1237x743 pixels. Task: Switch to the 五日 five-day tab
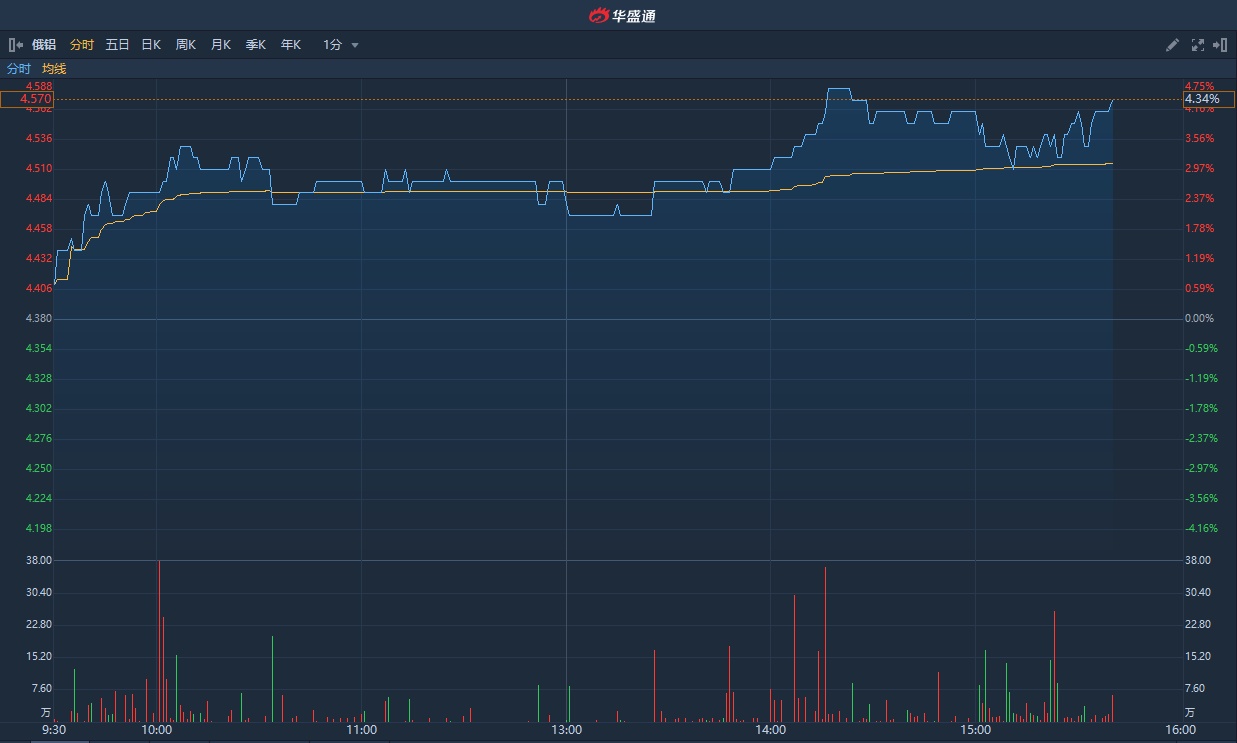coord(117,45)
